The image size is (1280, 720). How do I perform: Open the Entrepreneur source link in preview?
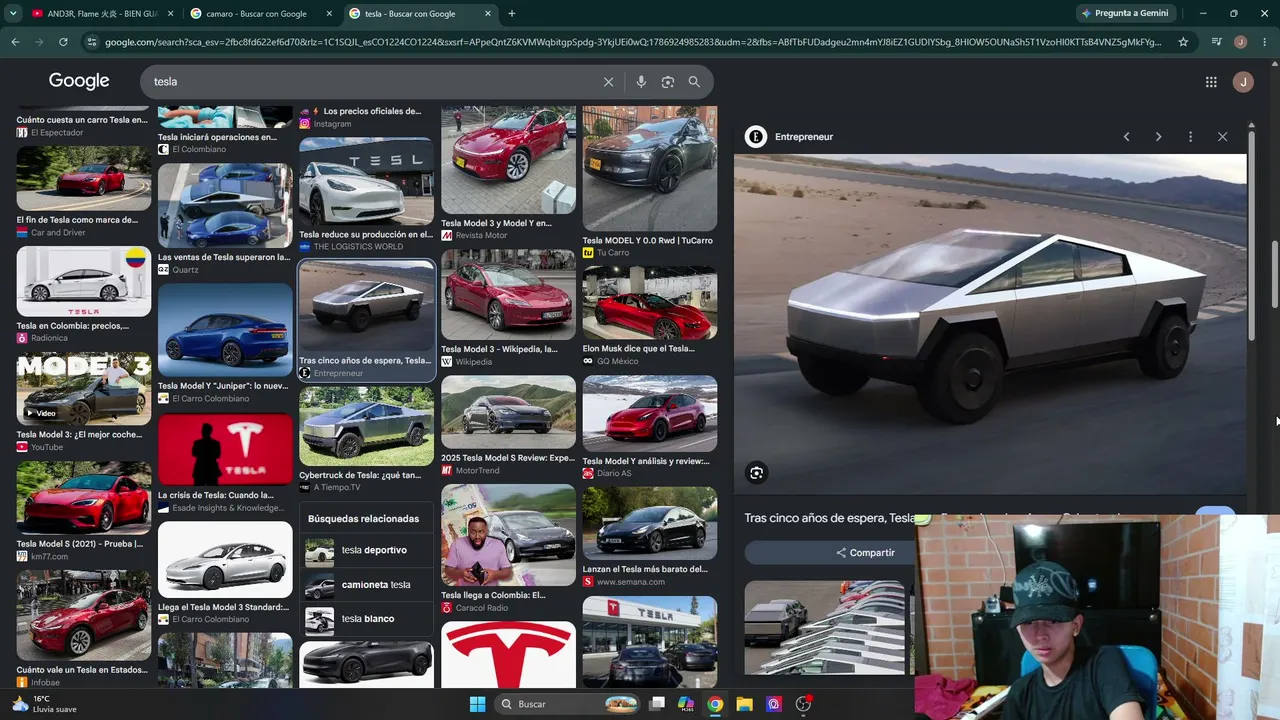[x=790, y=137]
